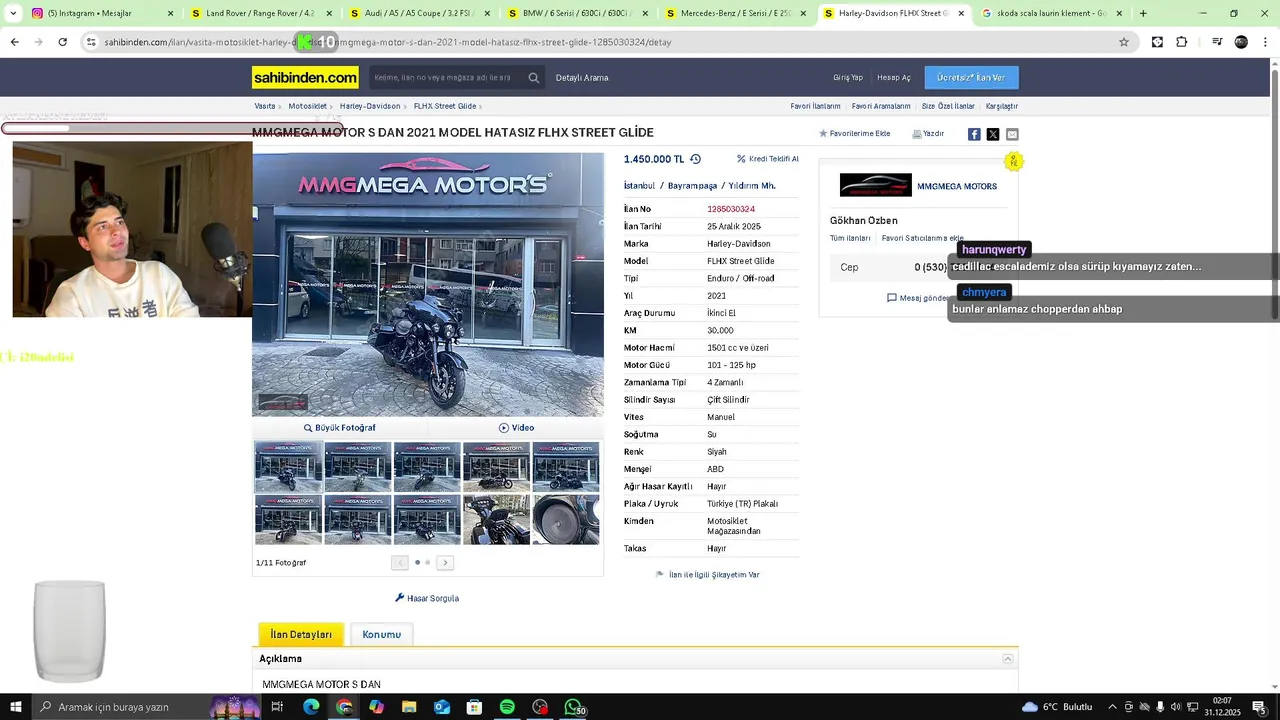Viewport: 1280px width, 720px height.
Task: Open Outlook from taskbar
Action: click(442, 707)
